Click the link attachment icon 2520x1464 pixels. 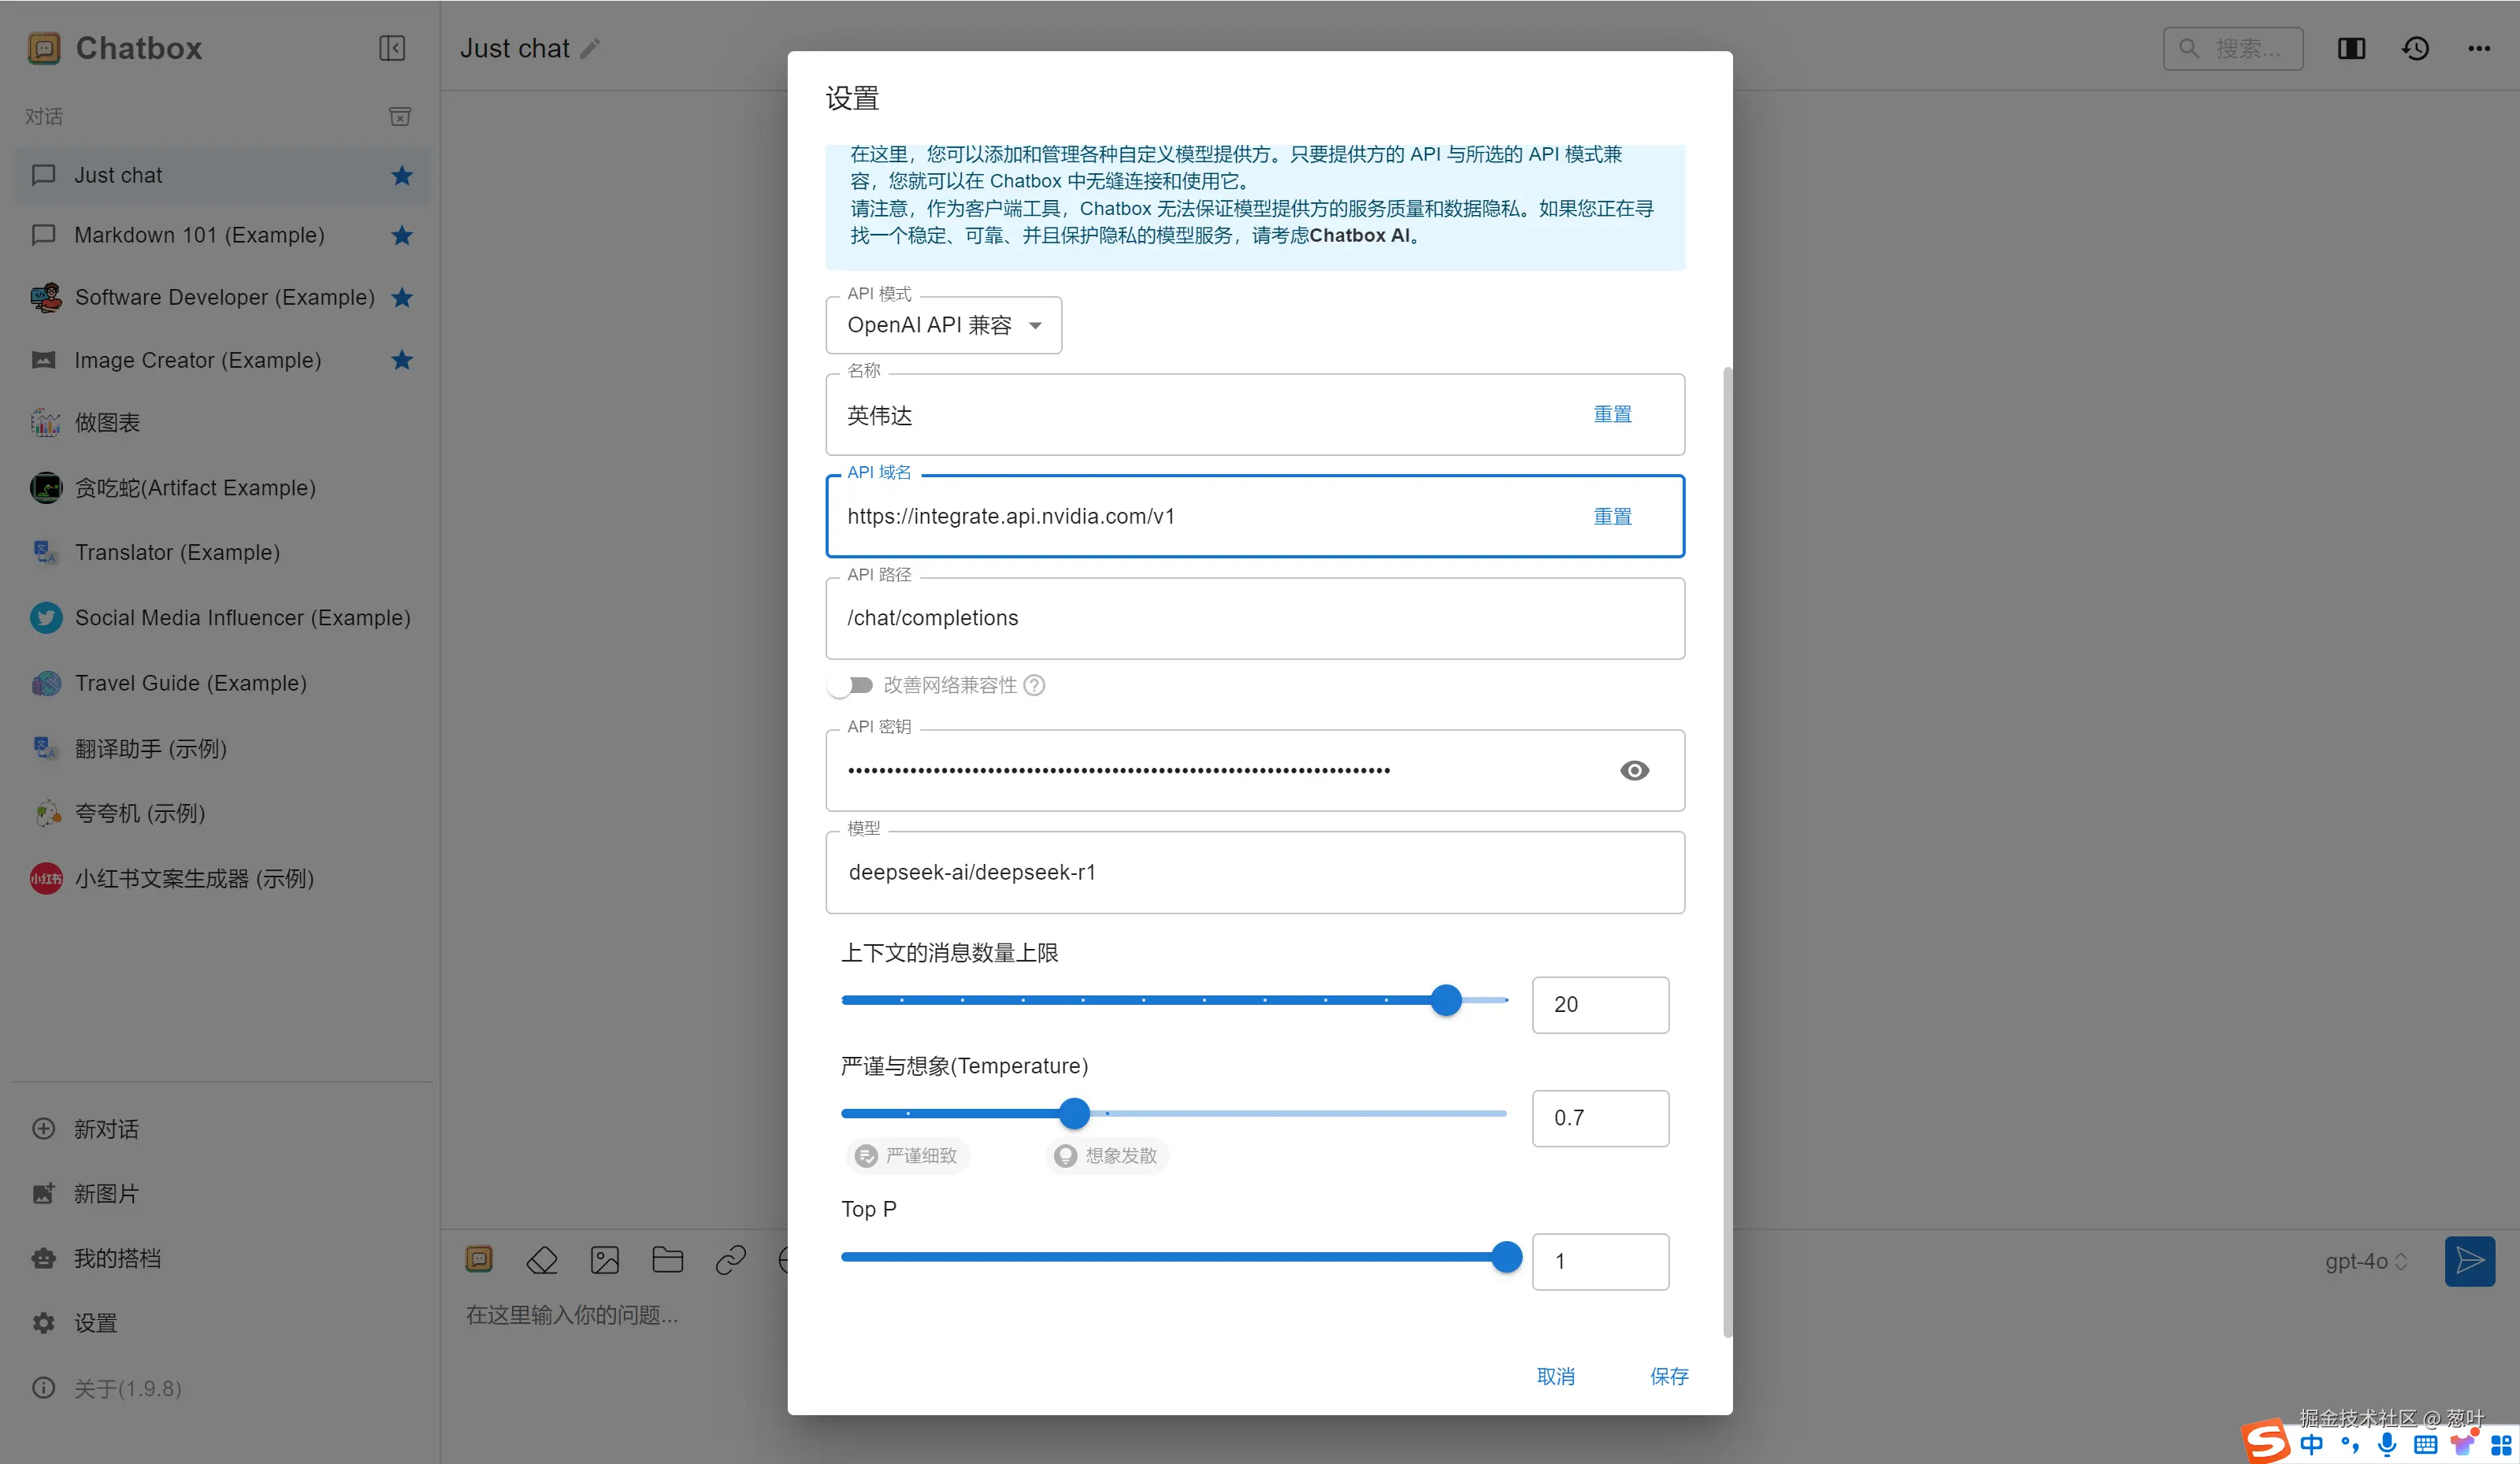pyautogui.click(x=731, y=1259)
